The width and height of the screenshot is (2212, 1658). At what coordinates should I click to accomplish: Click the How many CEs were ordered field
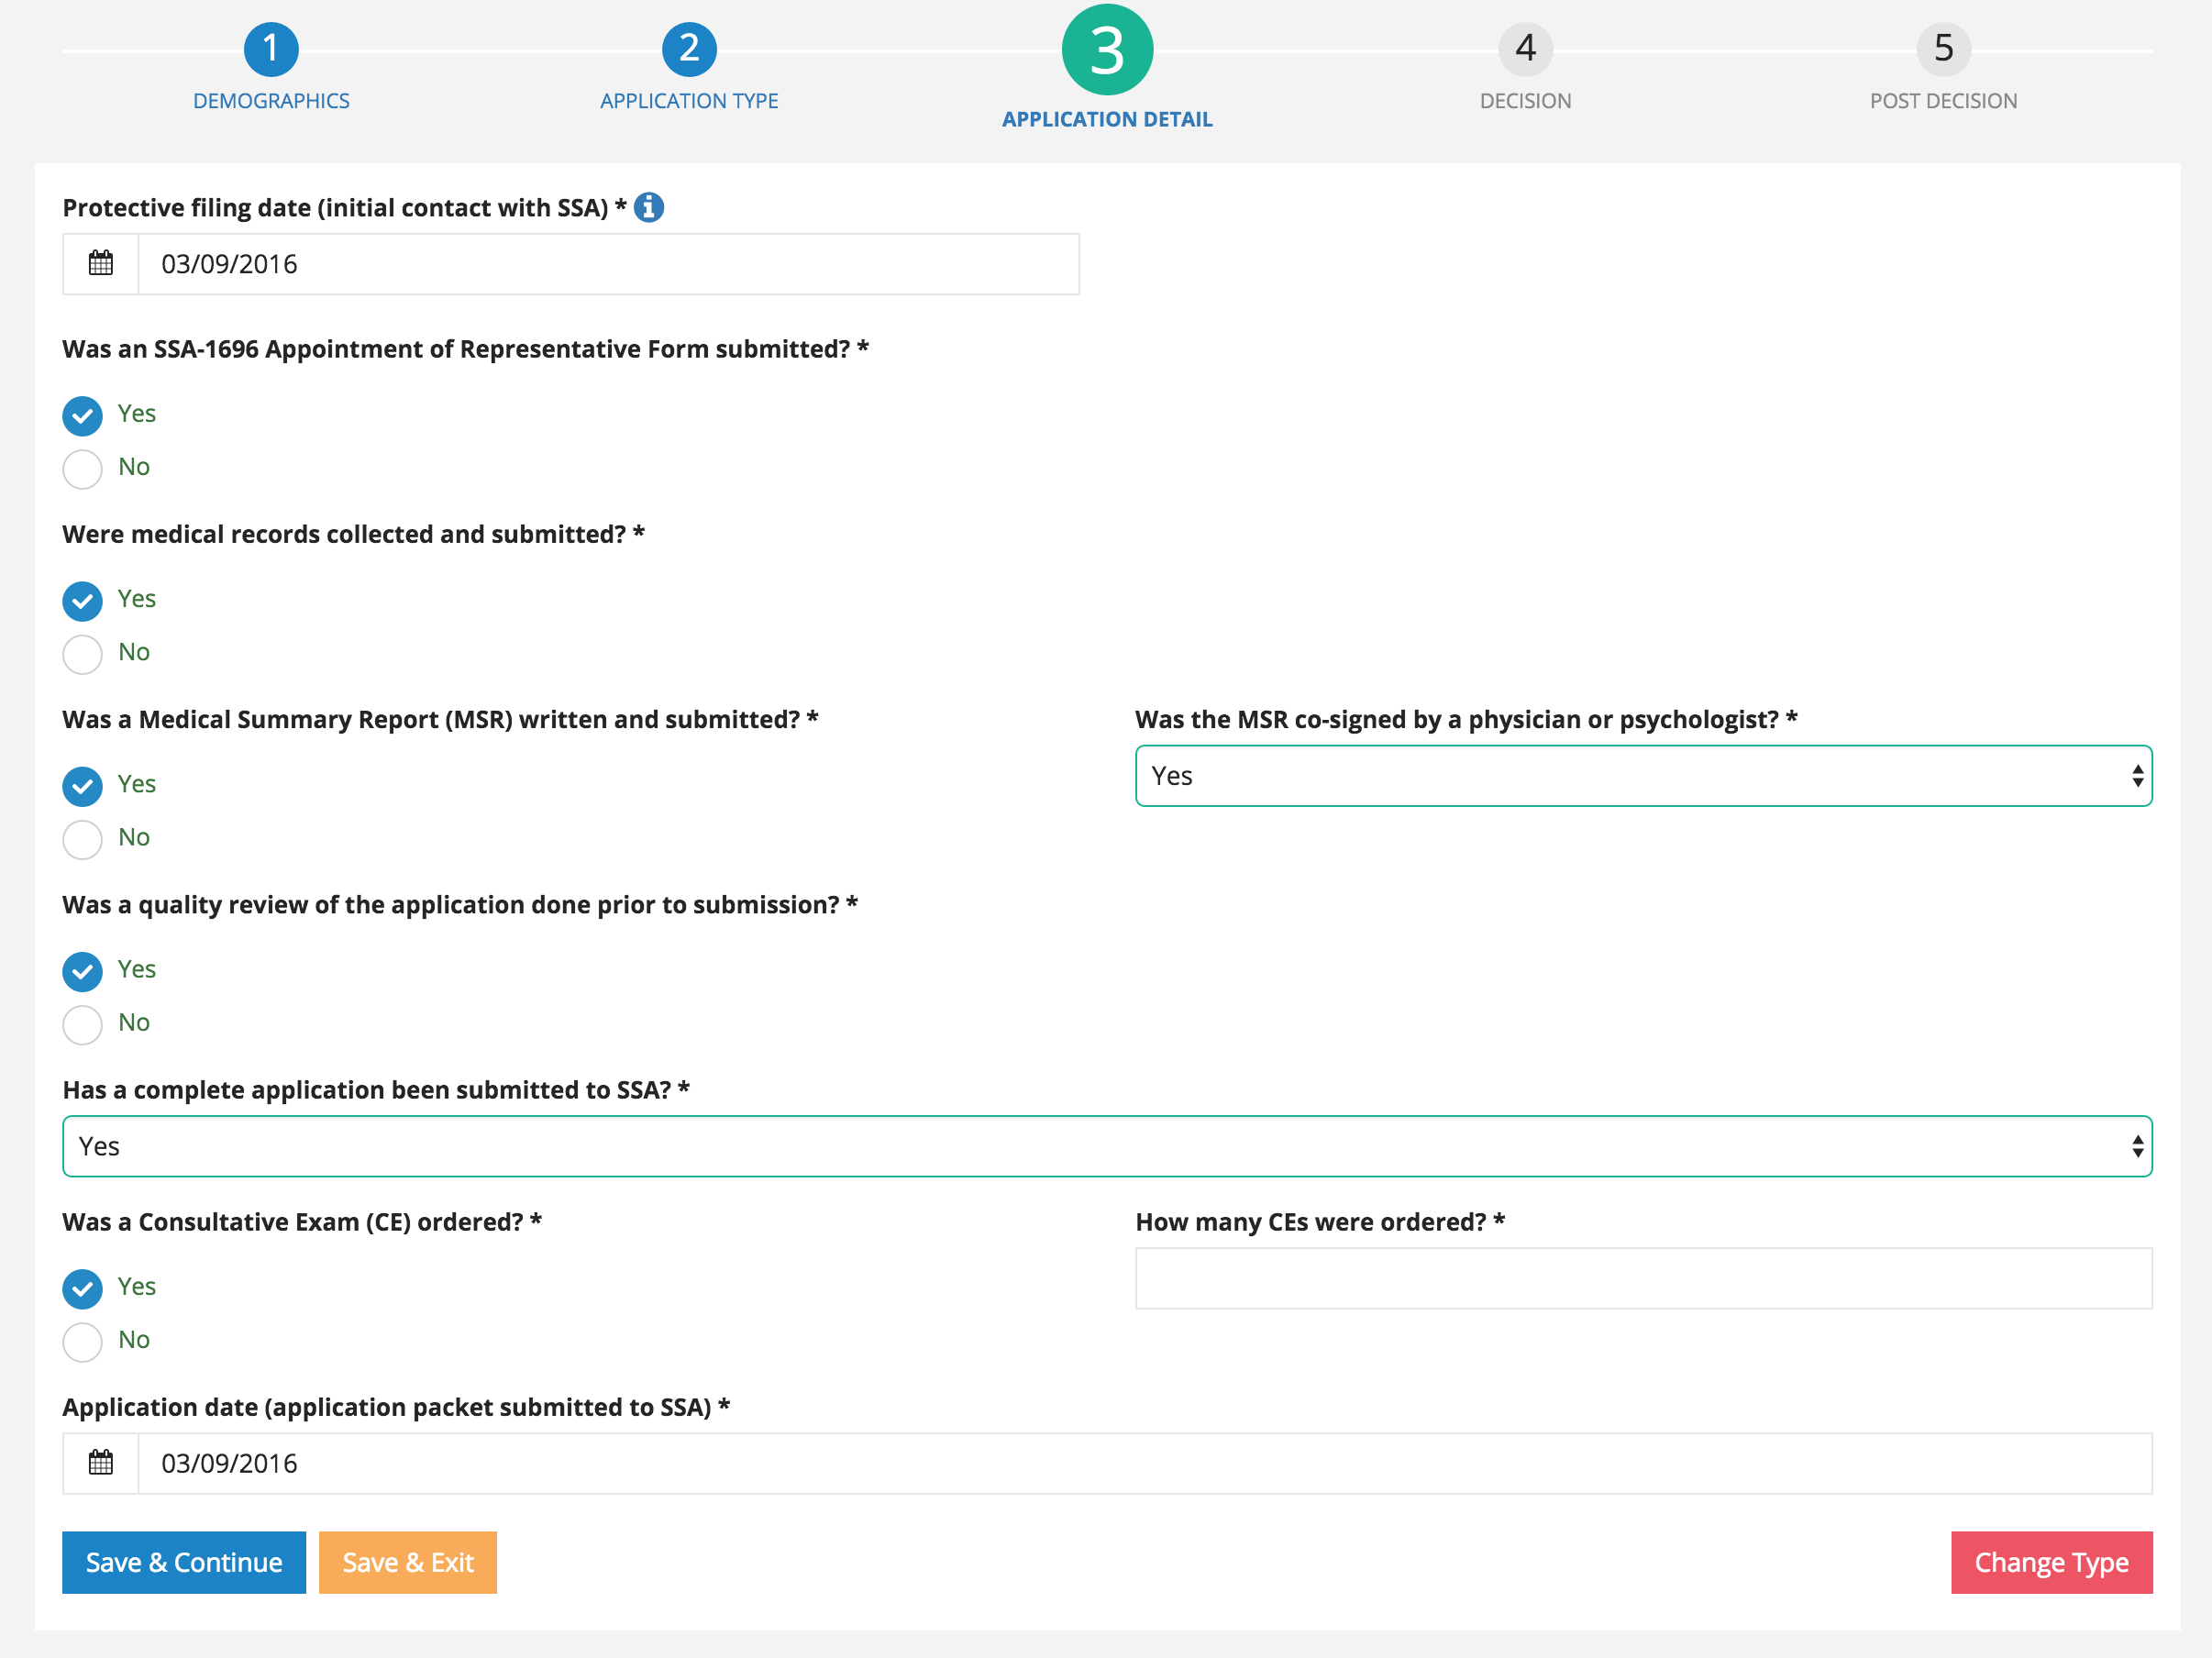click(1642, 1278)
